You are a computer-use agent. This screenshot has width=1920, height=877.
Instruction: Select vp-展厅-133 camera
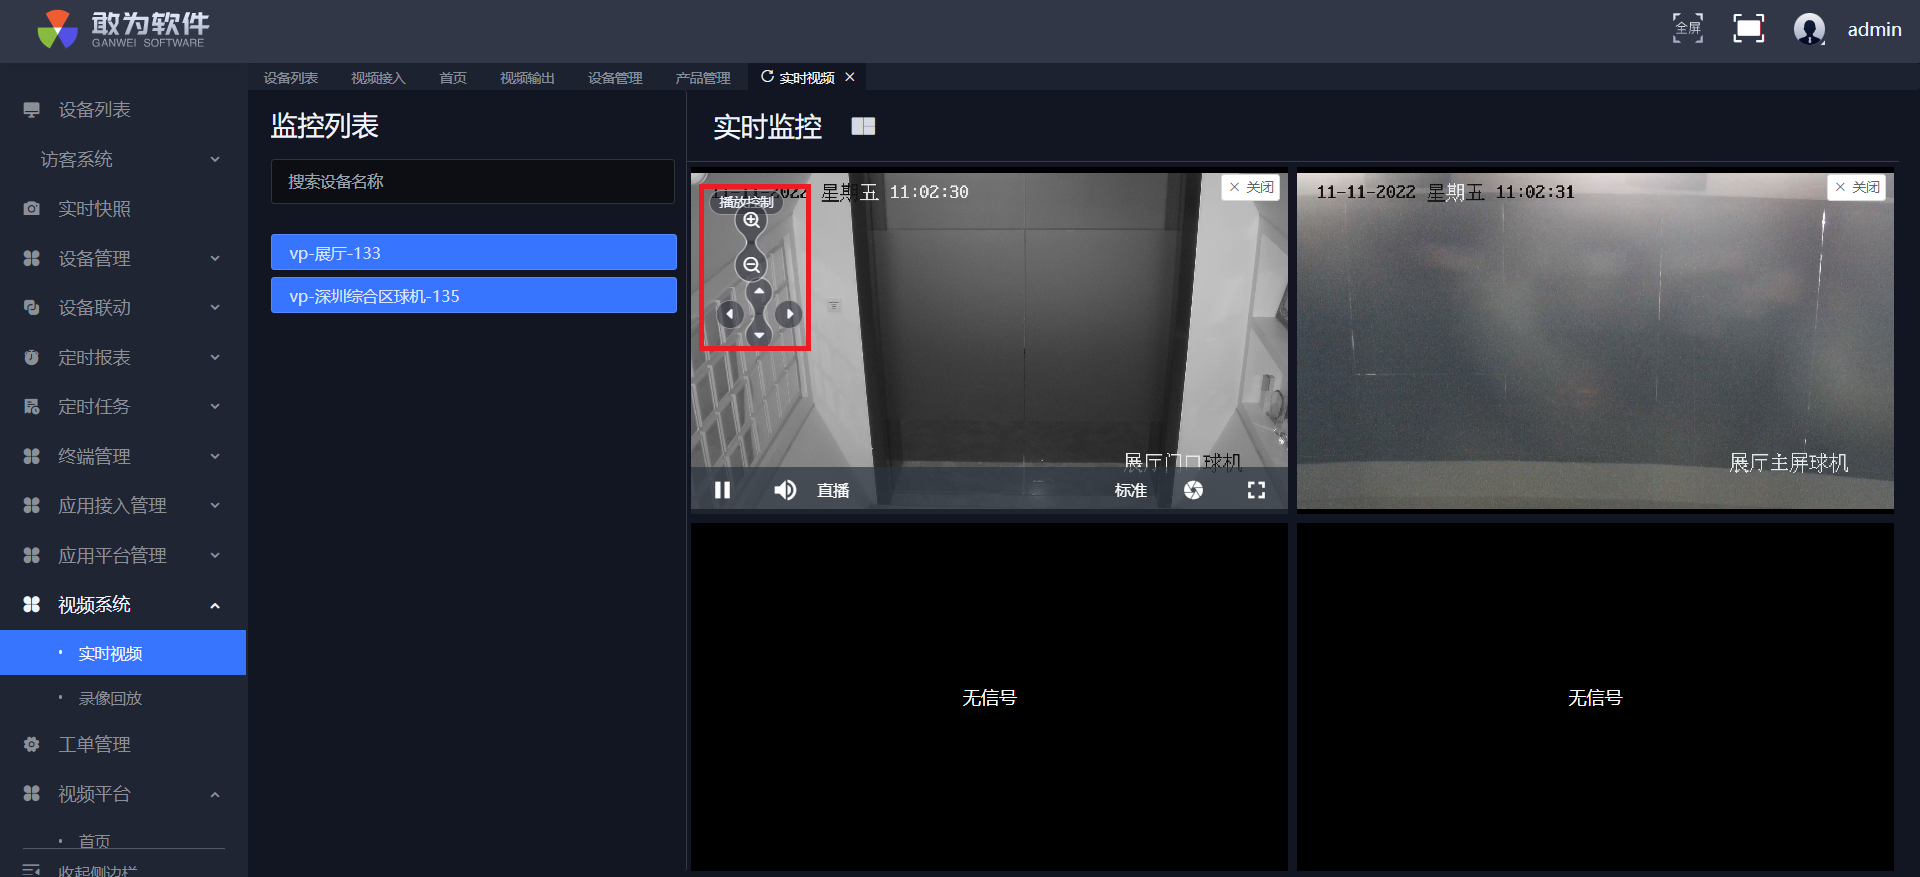point(474,252)
